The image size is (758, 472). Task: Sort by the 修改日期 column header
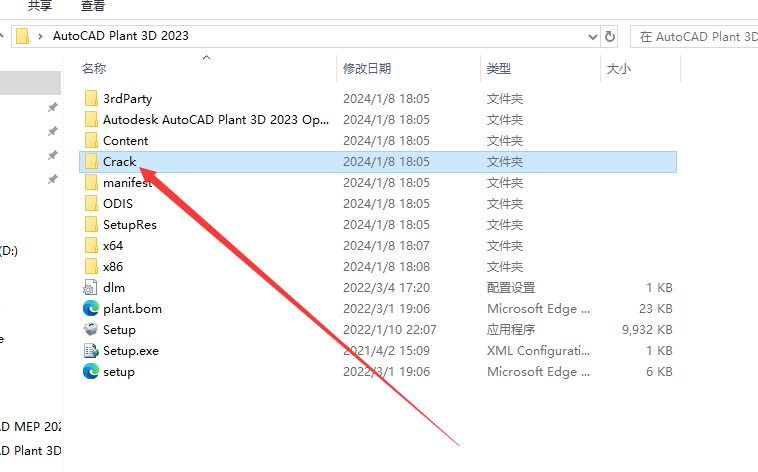(367, 69)
